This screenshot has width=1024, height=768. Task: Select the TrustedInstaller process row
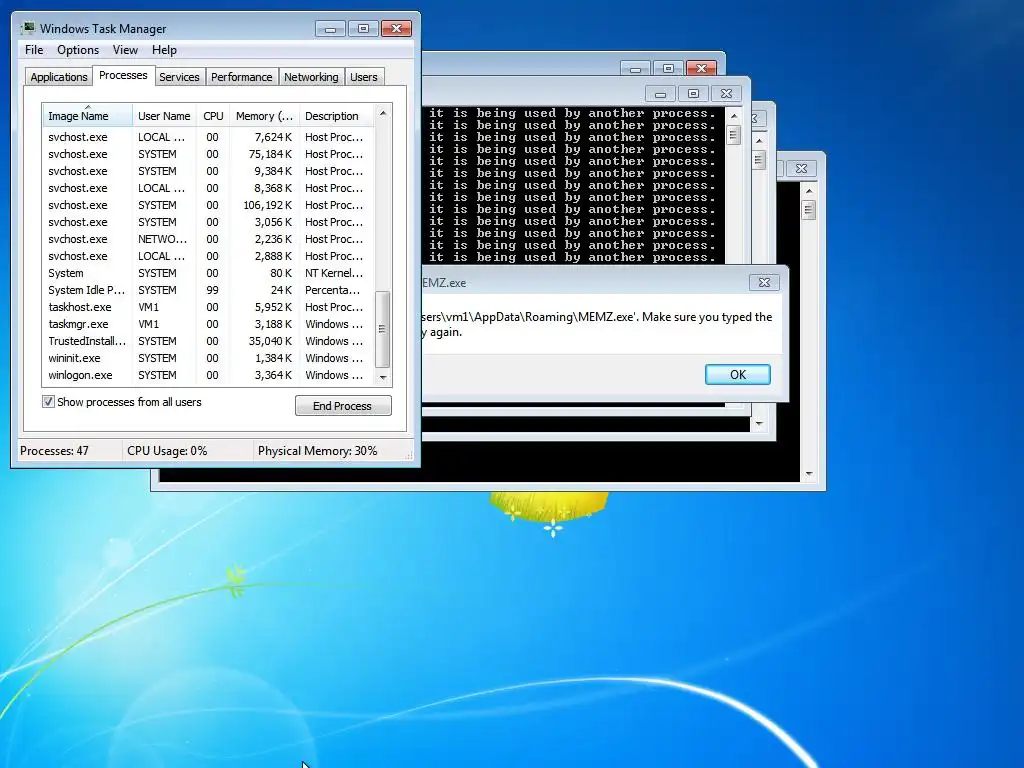(208, 341)
